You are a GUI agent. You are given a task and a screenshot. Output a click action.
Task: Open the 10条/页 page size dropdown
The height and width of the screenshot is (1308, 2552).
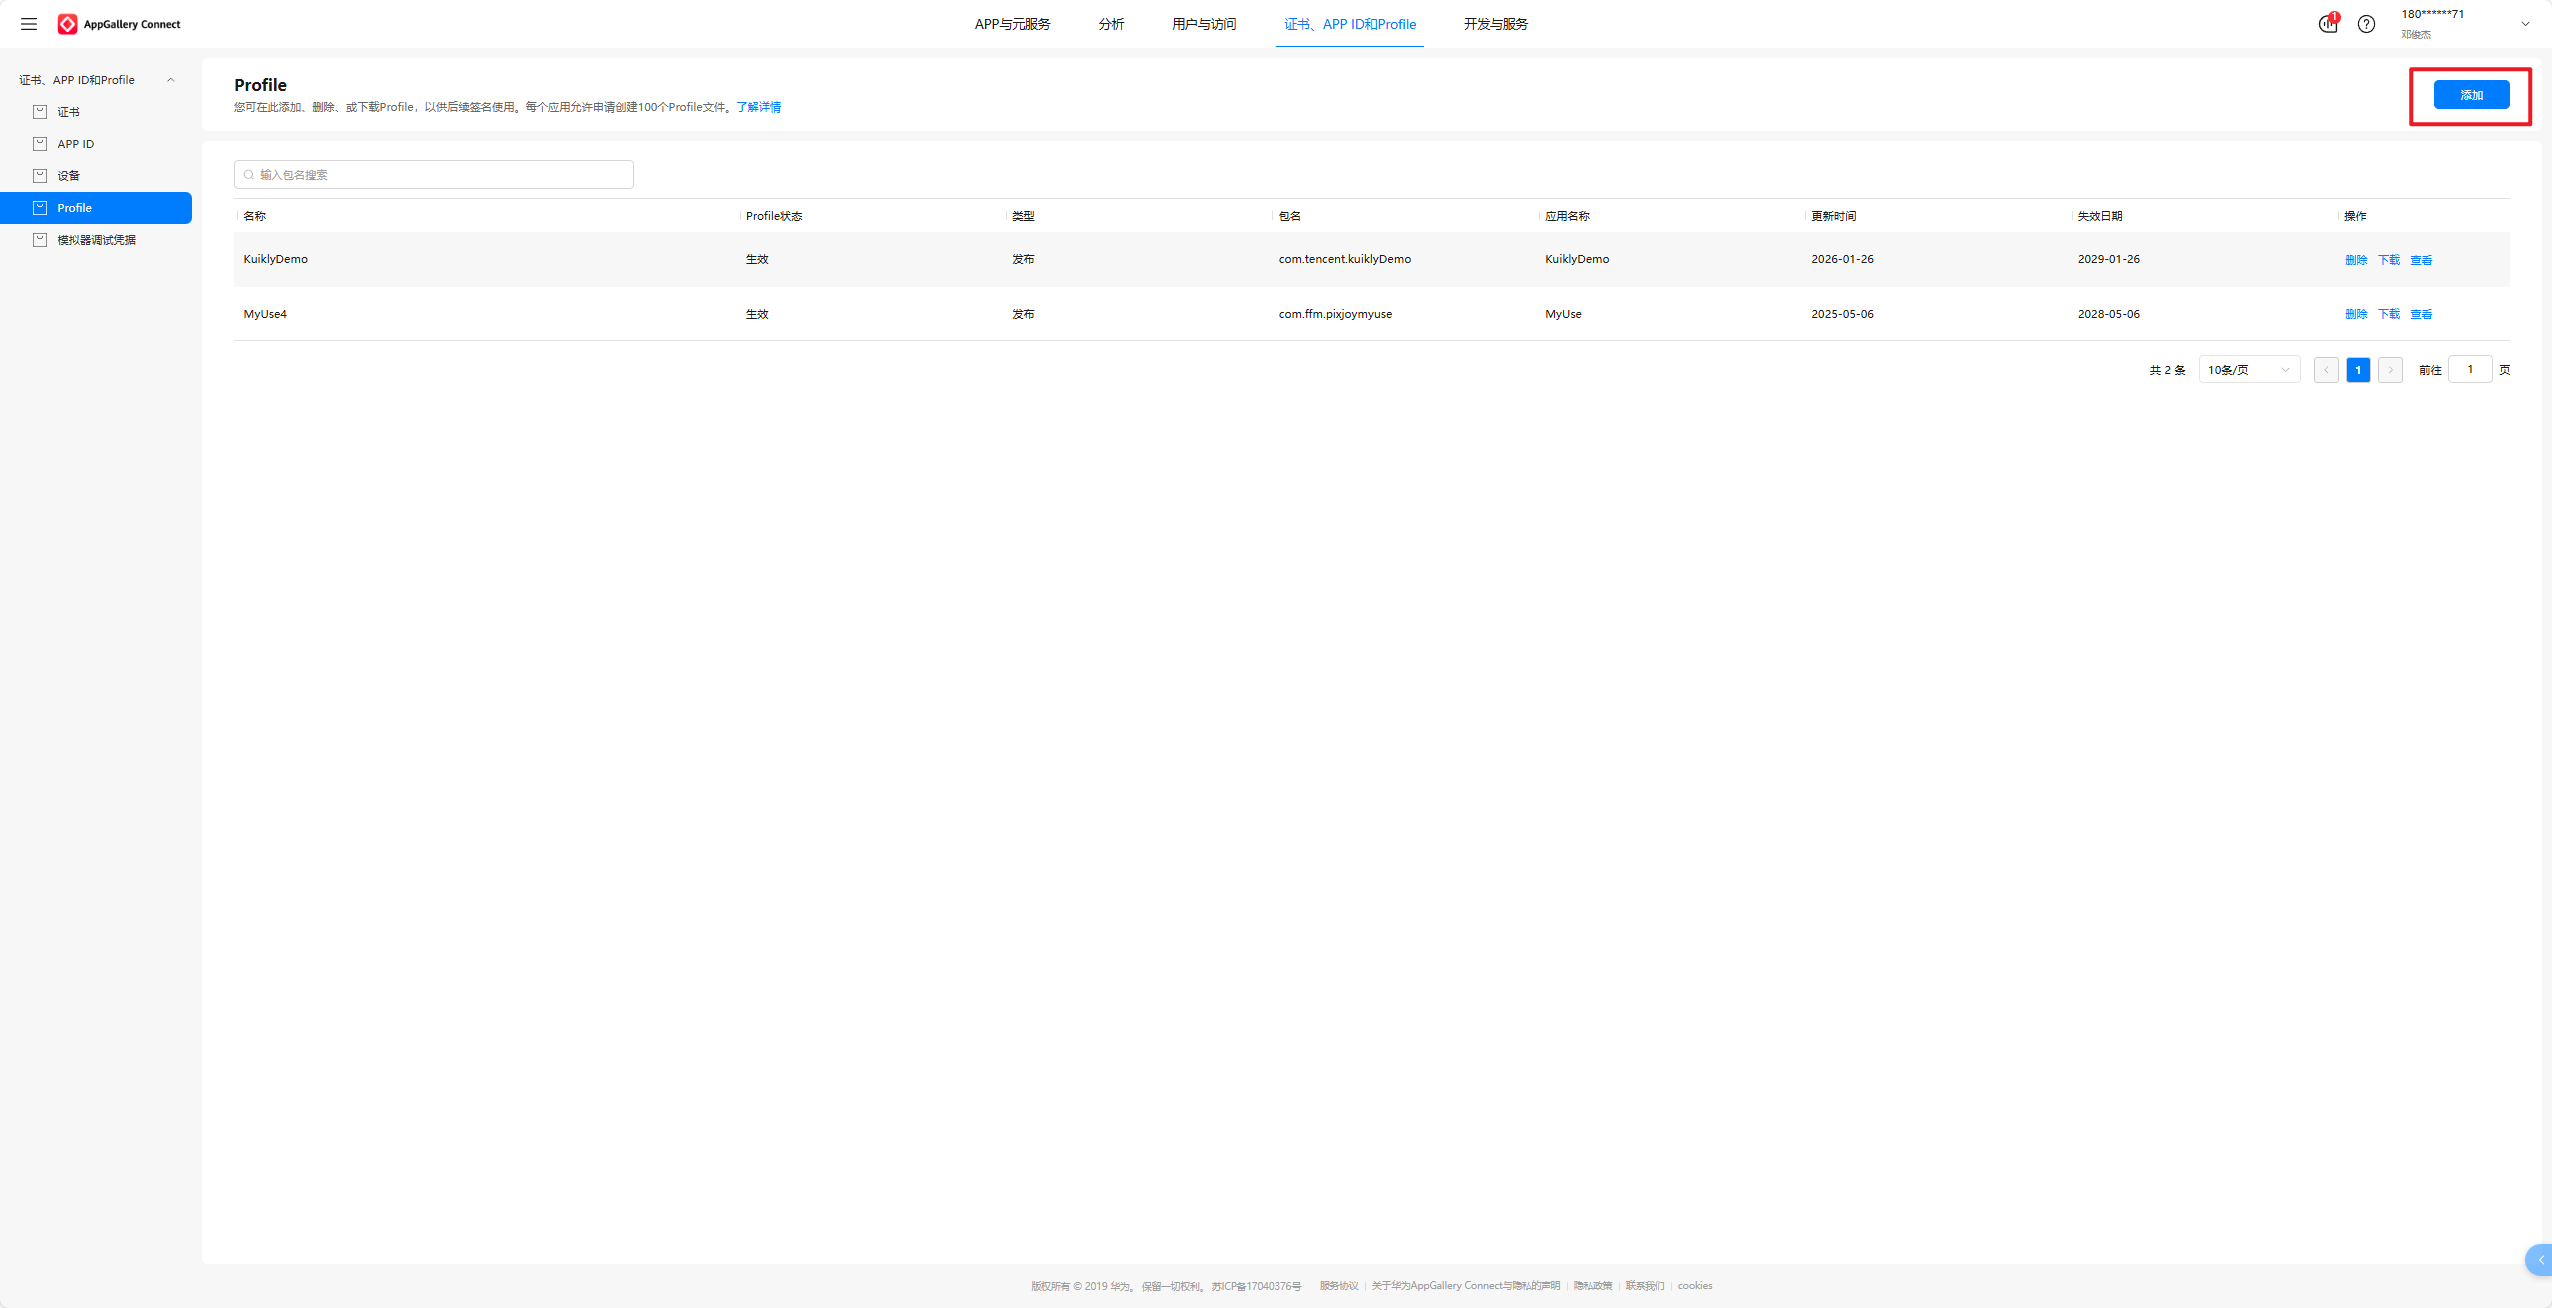[x=2248, y=370]
